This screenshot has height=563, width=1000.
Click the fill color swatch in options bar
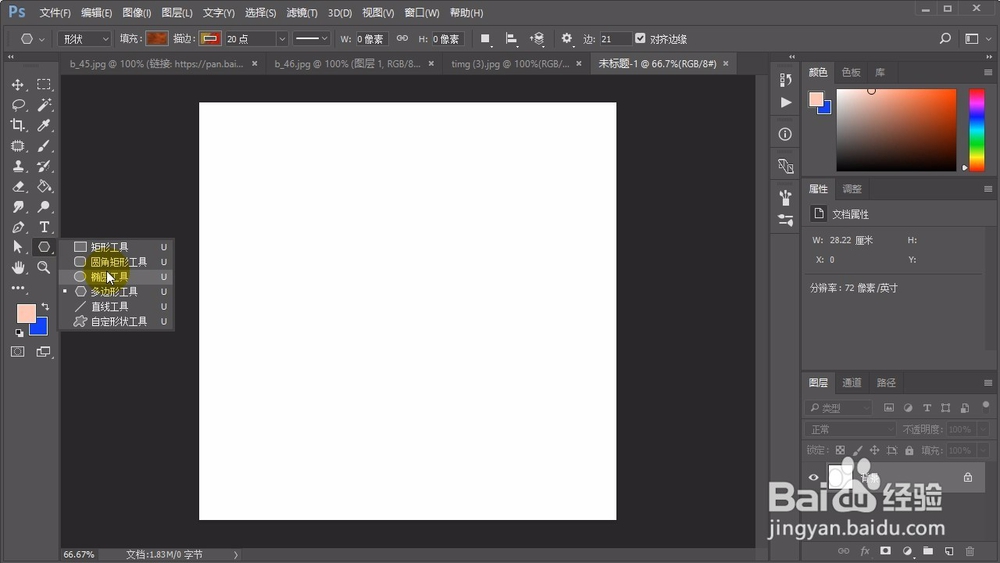pos(156,39)
